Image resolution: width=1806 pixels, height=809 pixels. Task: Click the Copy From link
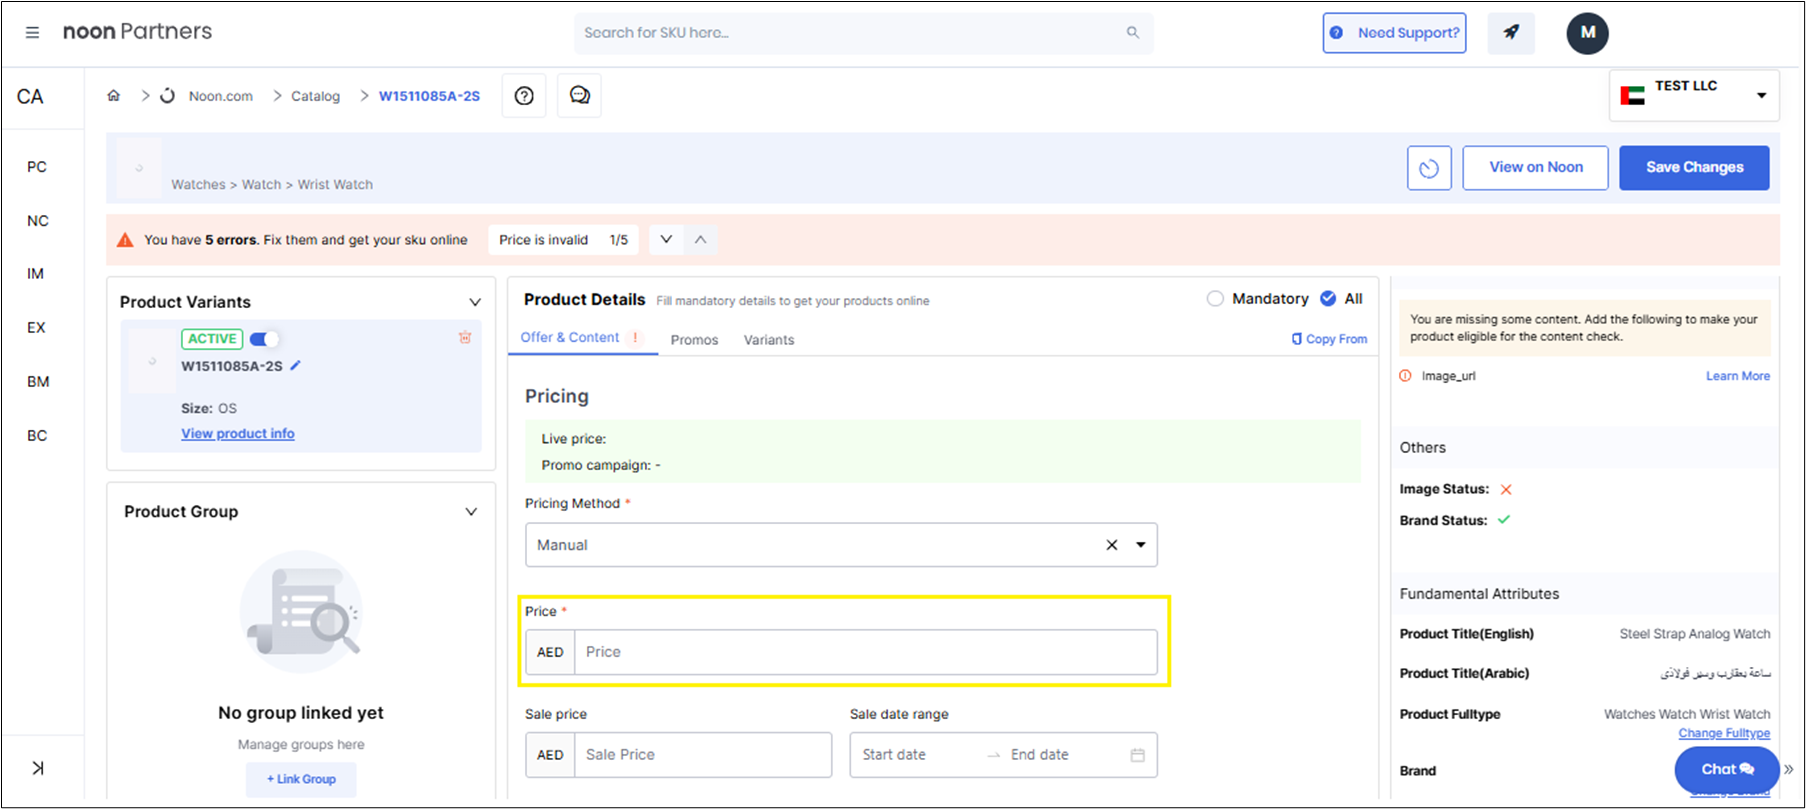pyautogui.click(x=1329, y=339)
